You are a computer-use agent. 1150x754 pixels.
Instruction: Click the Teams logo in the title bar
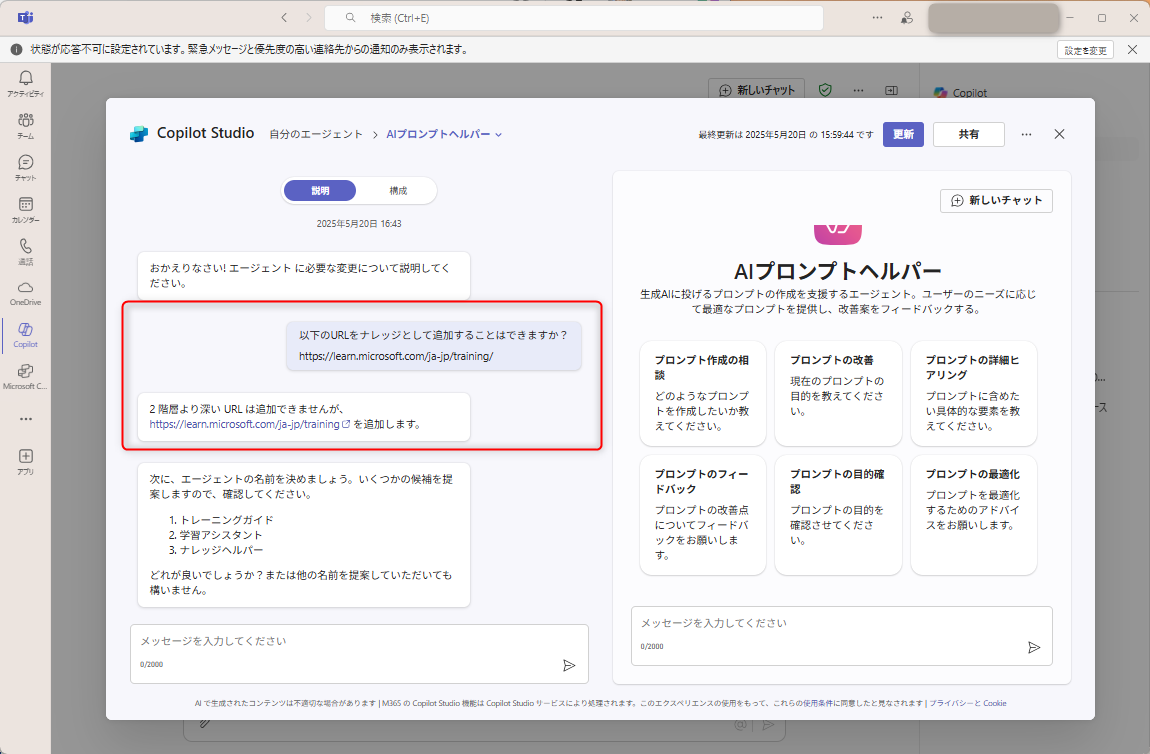(x=26, y=18)
